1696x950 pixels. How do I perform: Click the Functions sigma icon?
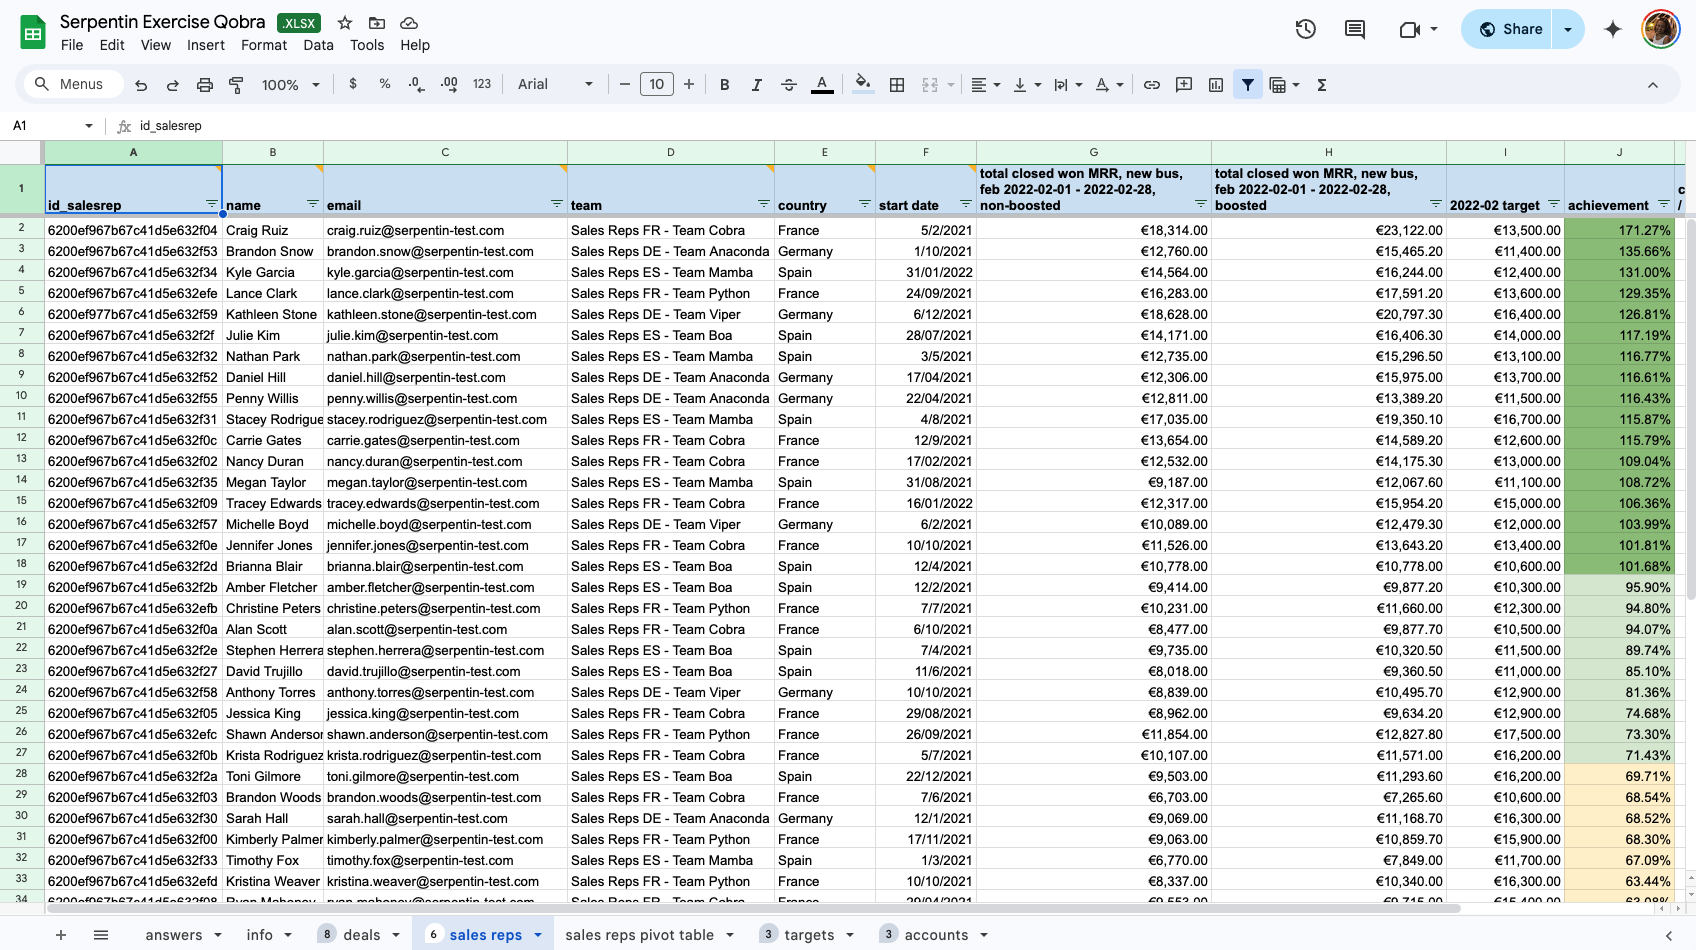1321,84
